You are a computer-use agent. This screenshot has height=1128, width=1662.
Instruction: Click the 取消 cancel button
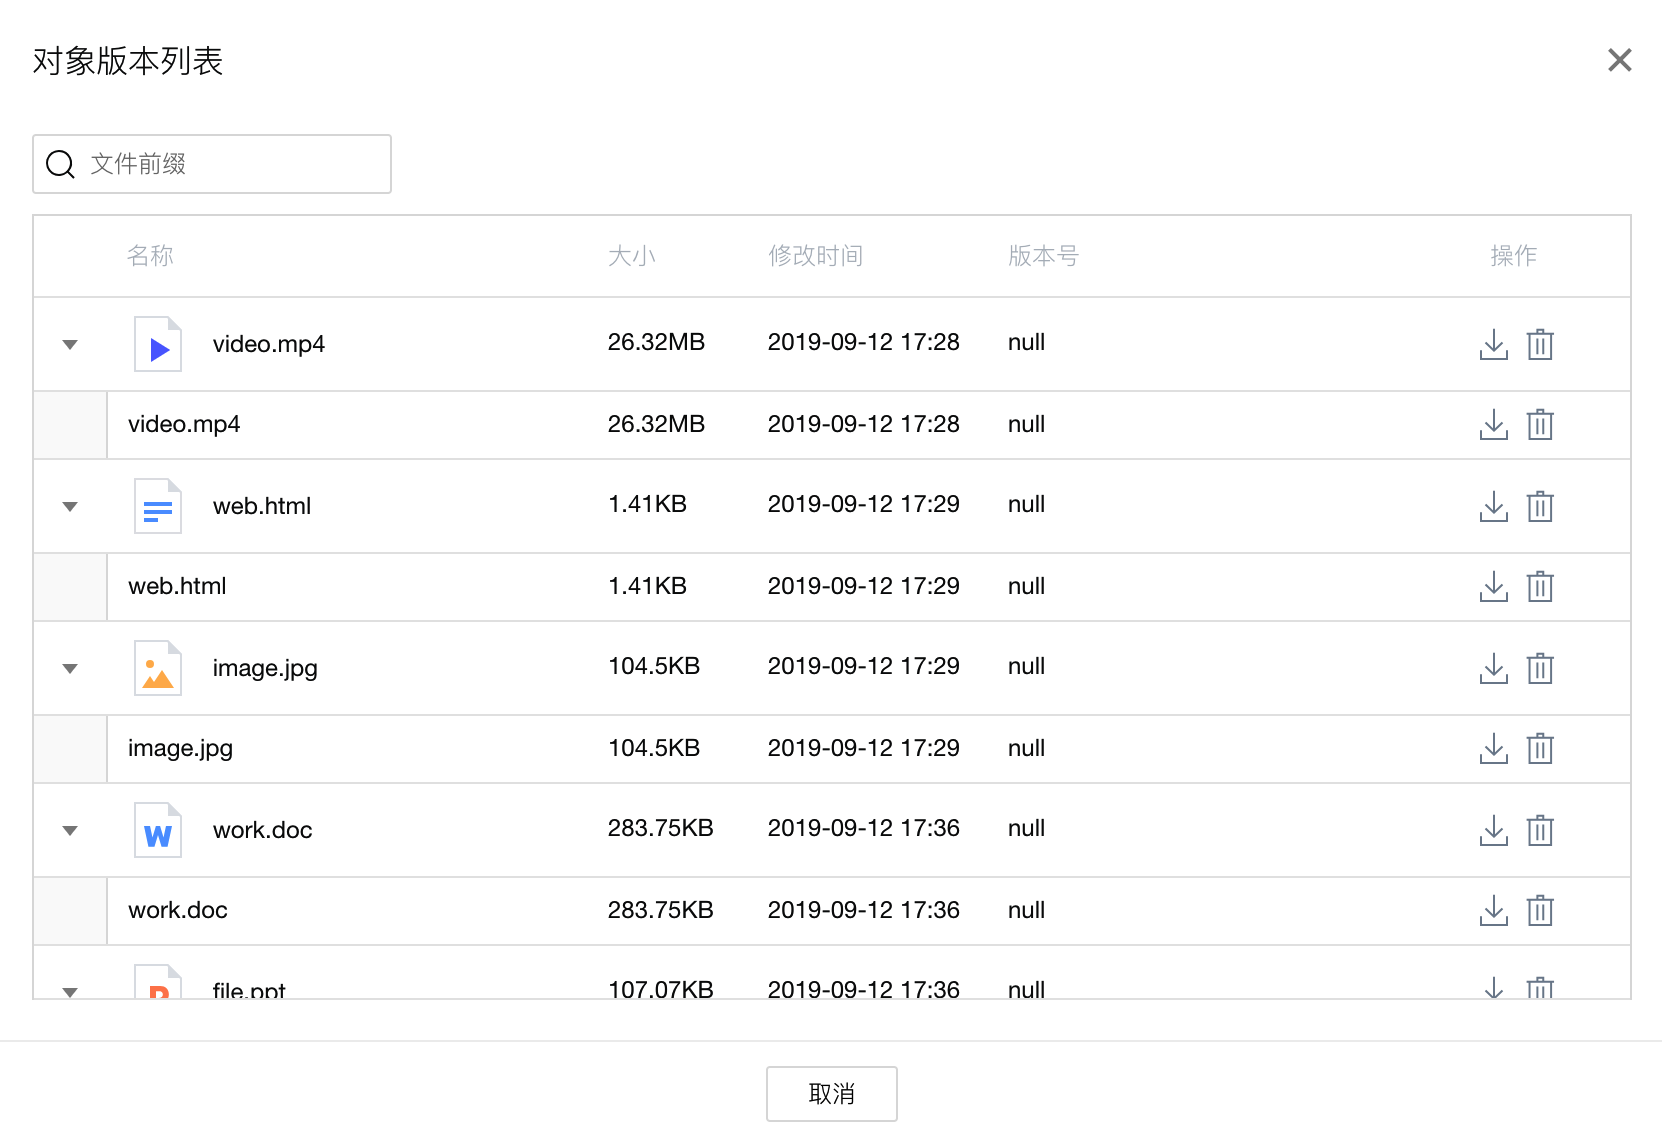[x=831, y=1094]
